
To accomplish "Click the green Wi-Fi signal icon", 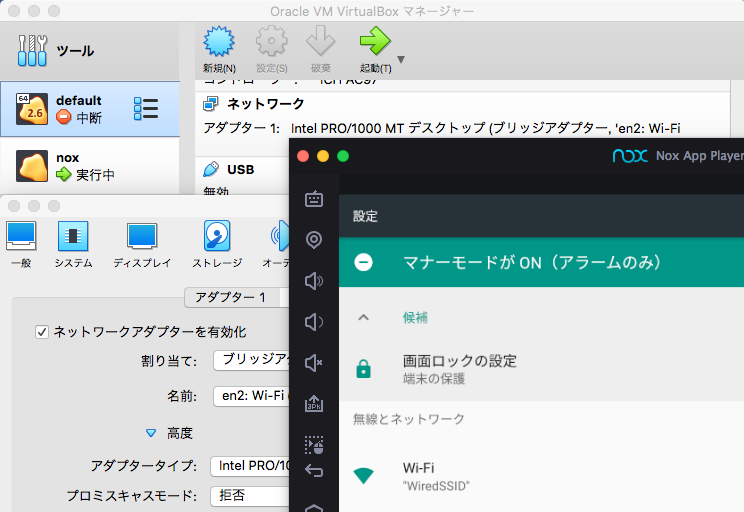I will click(363, 475).
